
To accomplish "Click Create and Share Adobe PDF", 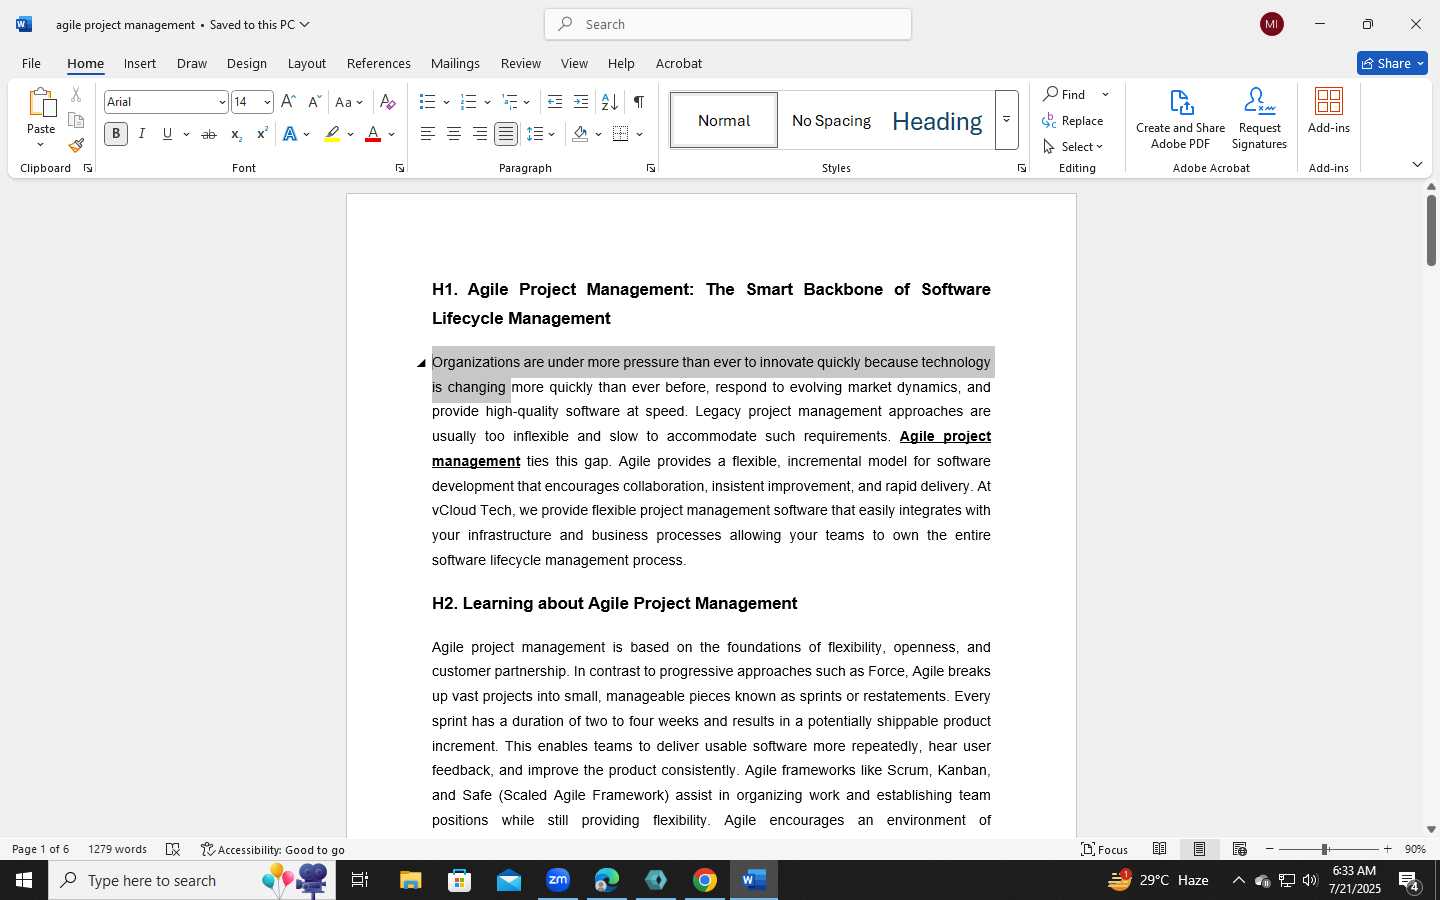I will (x=1180, y=119).
